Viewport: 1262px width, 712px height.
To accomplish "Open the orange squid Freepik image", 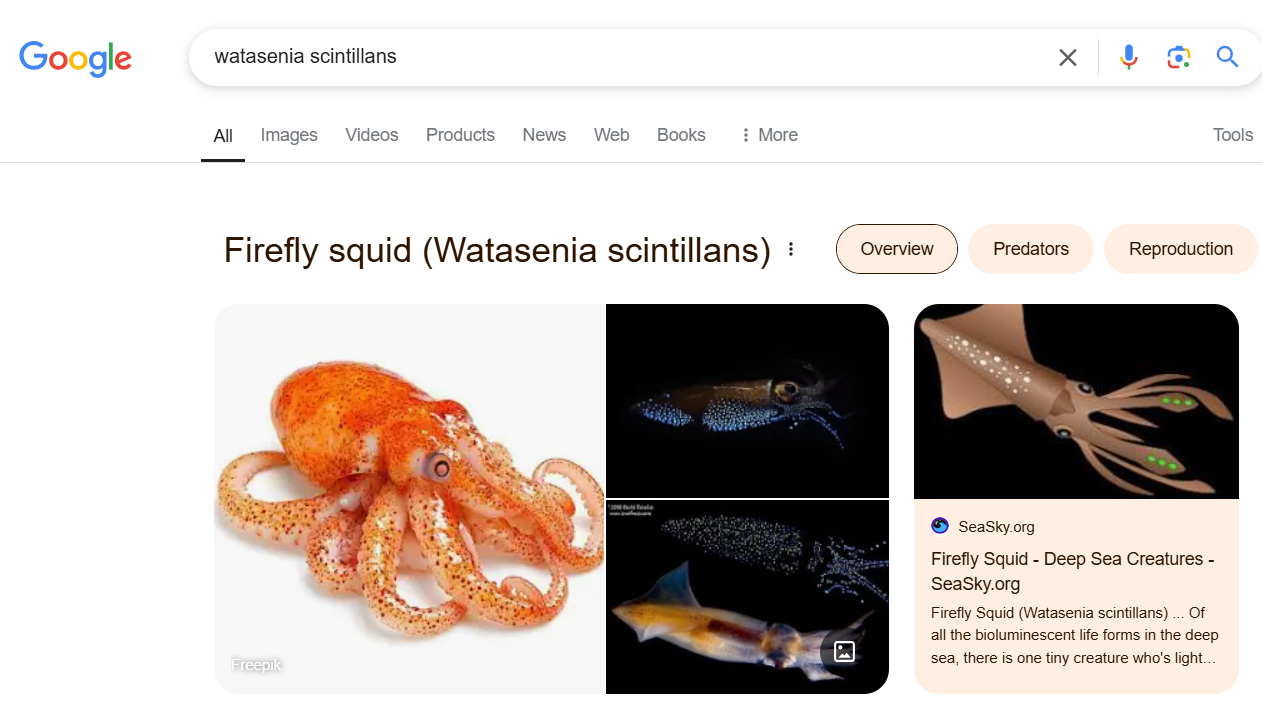I will (x=409, y=498).
